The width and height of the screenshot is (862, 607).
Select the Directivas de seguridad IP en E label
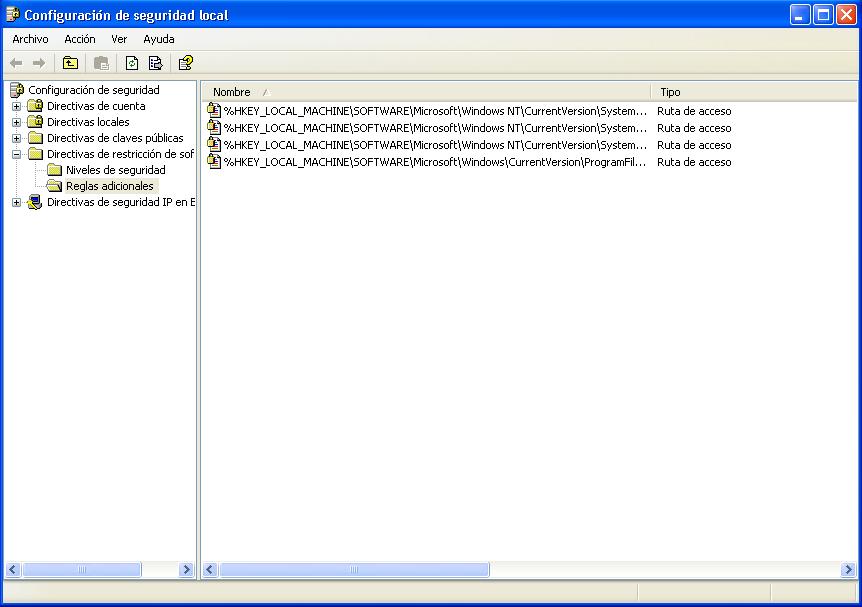(x=121, y=202)
